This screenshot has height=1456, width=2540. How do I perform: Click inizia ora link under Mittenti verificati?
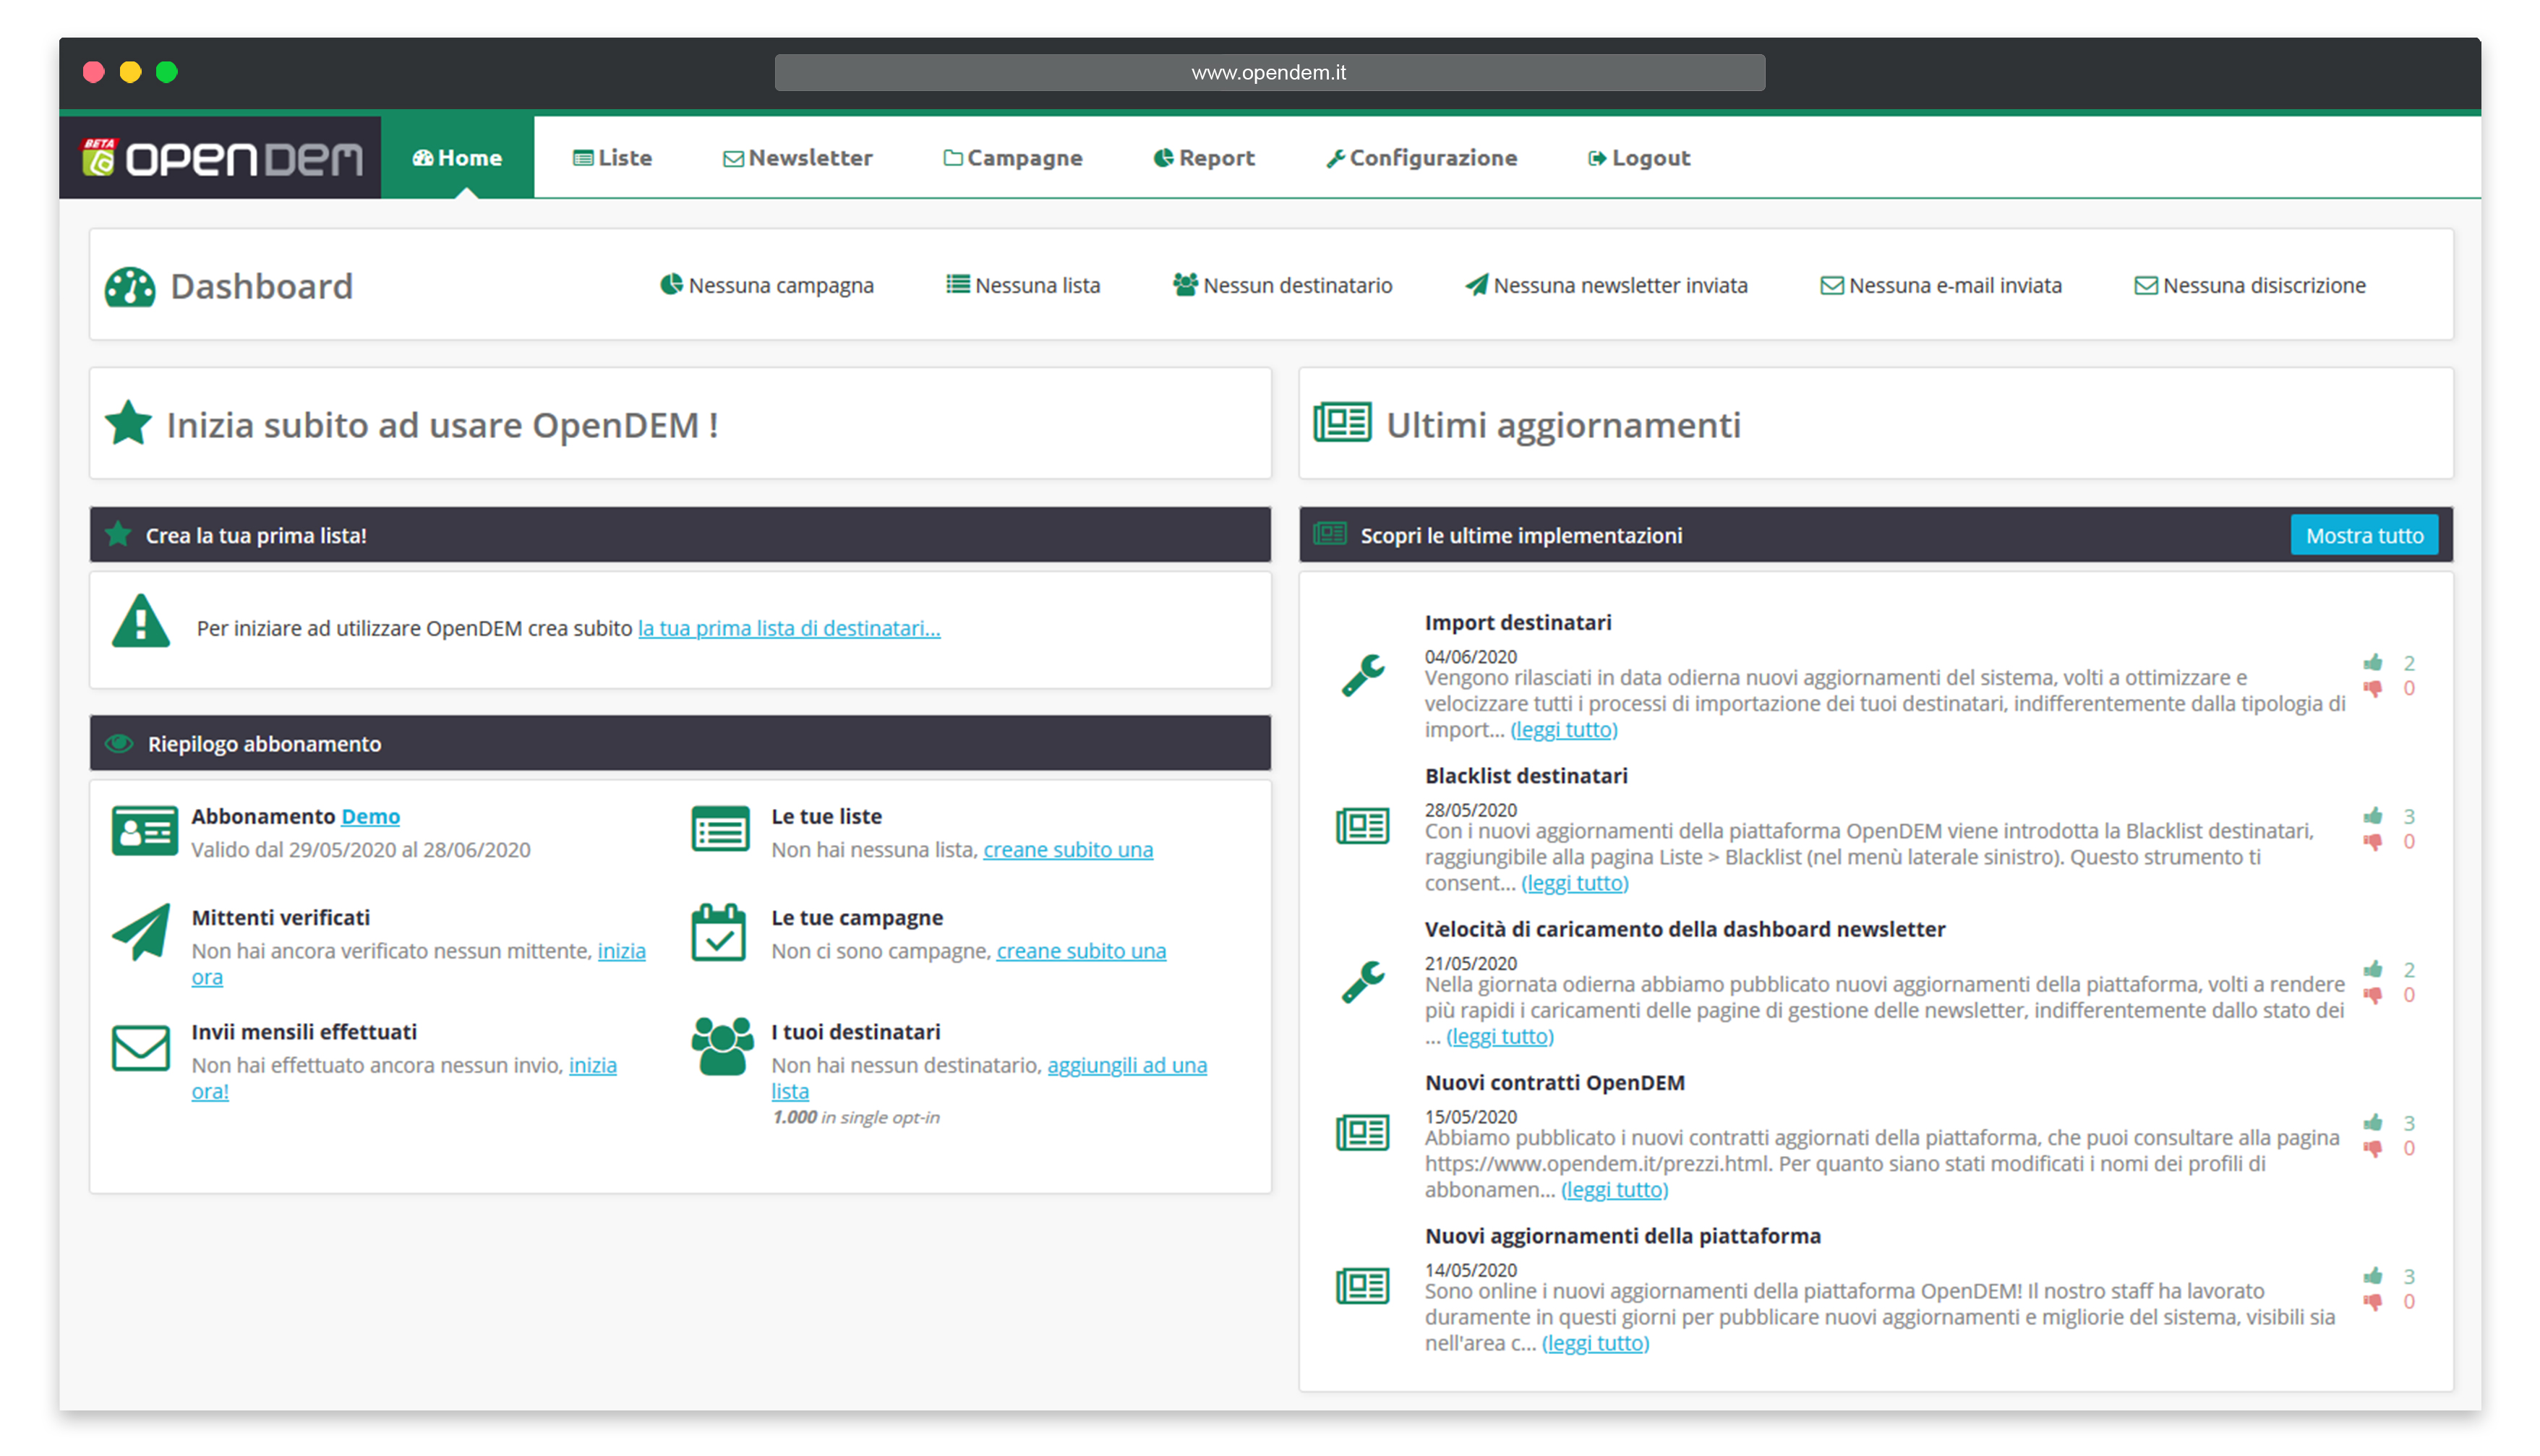point(621,951)
